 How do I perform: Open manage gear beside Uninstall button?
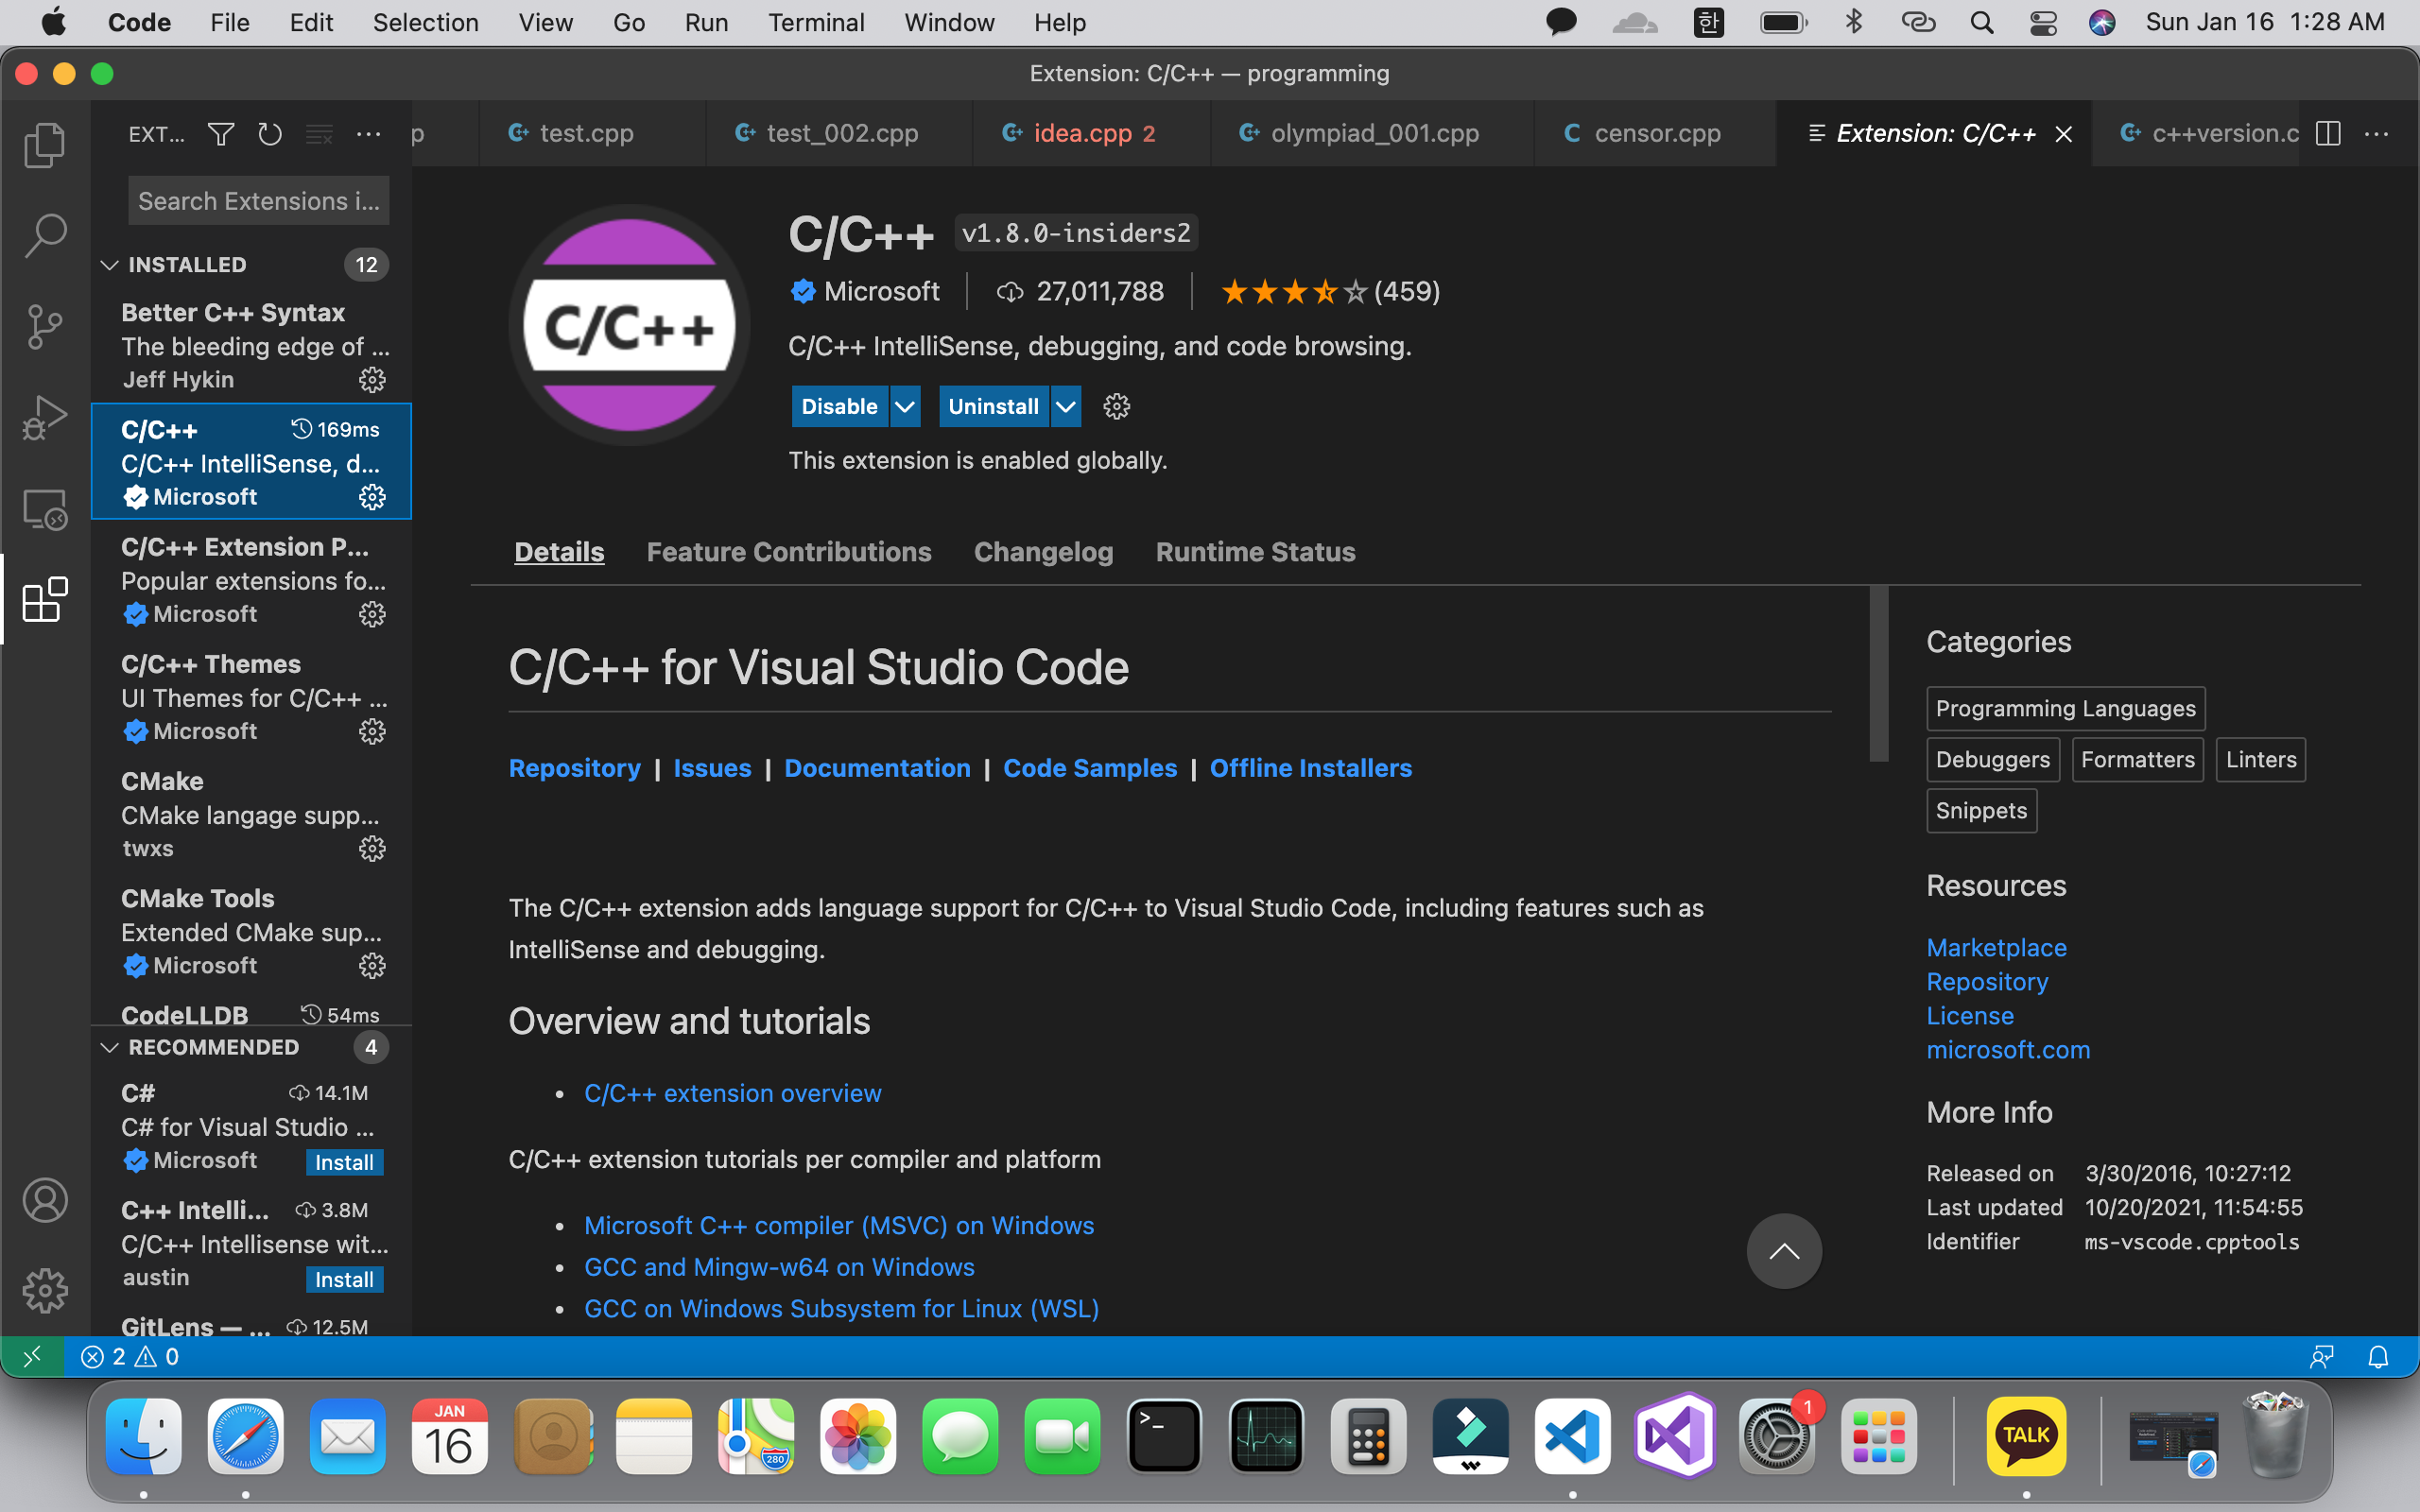(x=1116, y=406)
